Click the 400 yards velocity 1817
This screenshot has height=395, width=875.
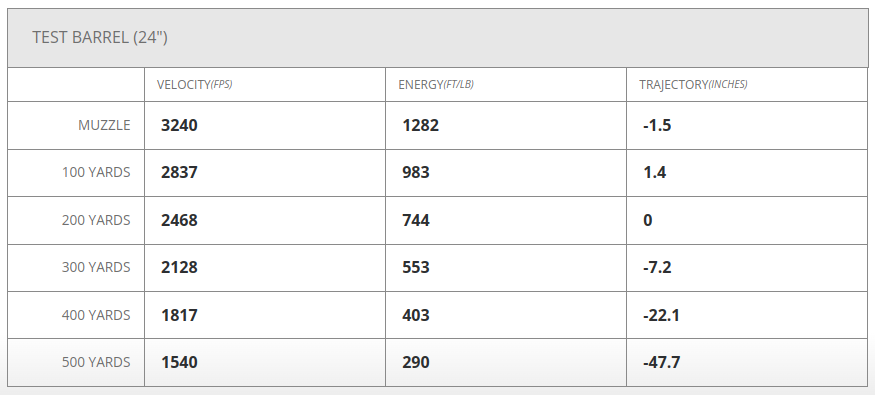pyautogui.click(x=179, y=315)
